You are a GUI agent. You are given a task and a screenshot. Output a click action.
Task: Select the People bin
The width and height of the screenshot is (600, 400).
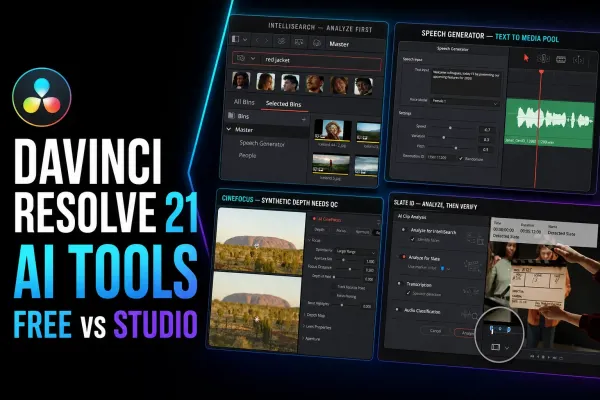pos(247,155)
